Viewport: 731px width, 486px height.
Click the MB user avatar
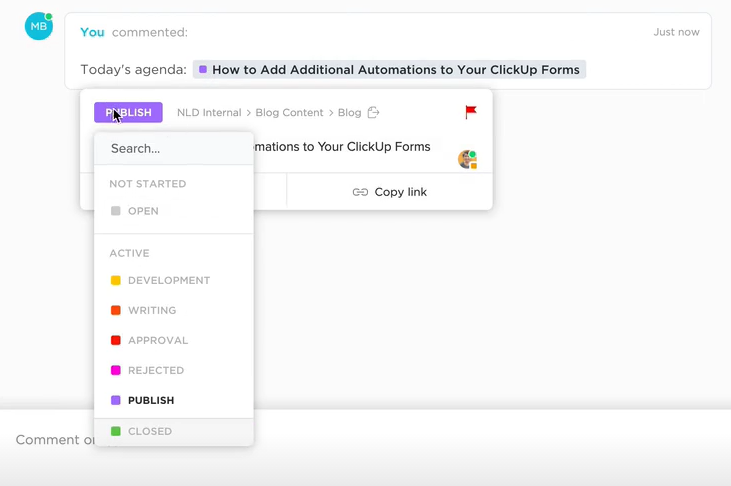[x=39, y=26]
